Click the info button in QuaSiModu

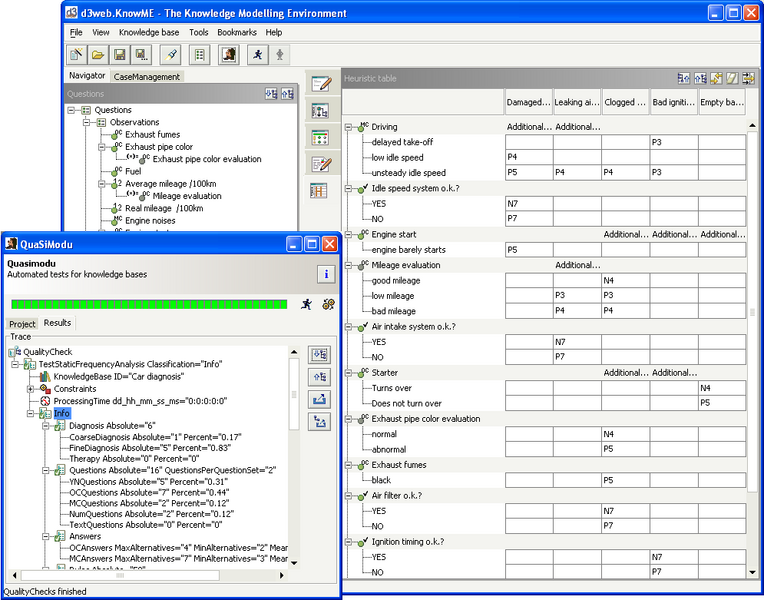[x=326, y=274]
